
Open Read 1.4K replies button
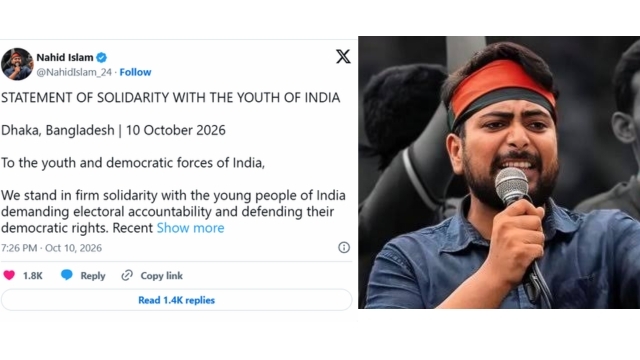[176, 300]
